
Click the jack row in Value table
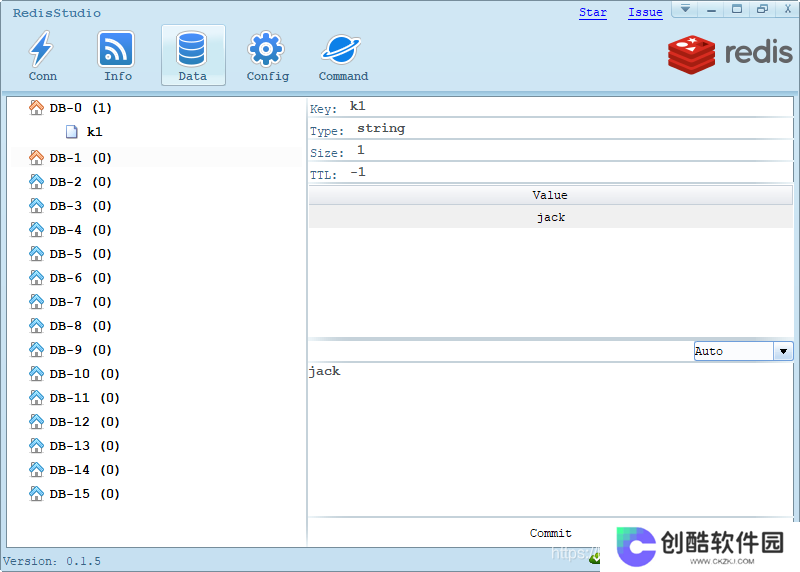(550, 217)
